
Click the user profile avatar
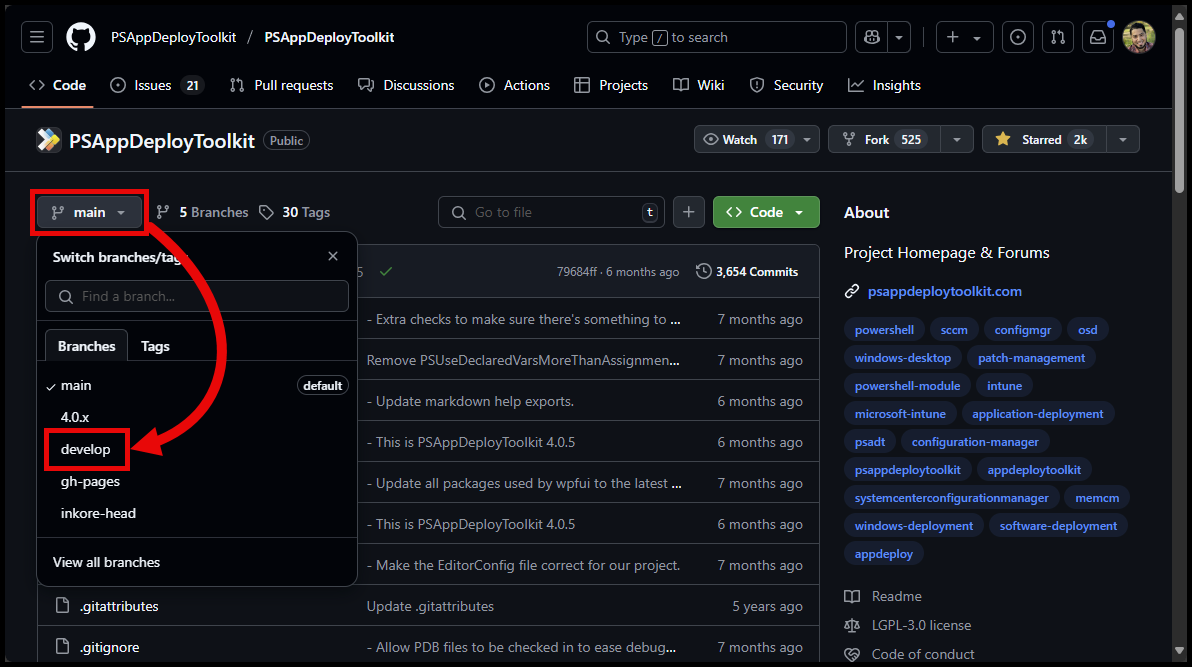click(x=1138, y=37)
